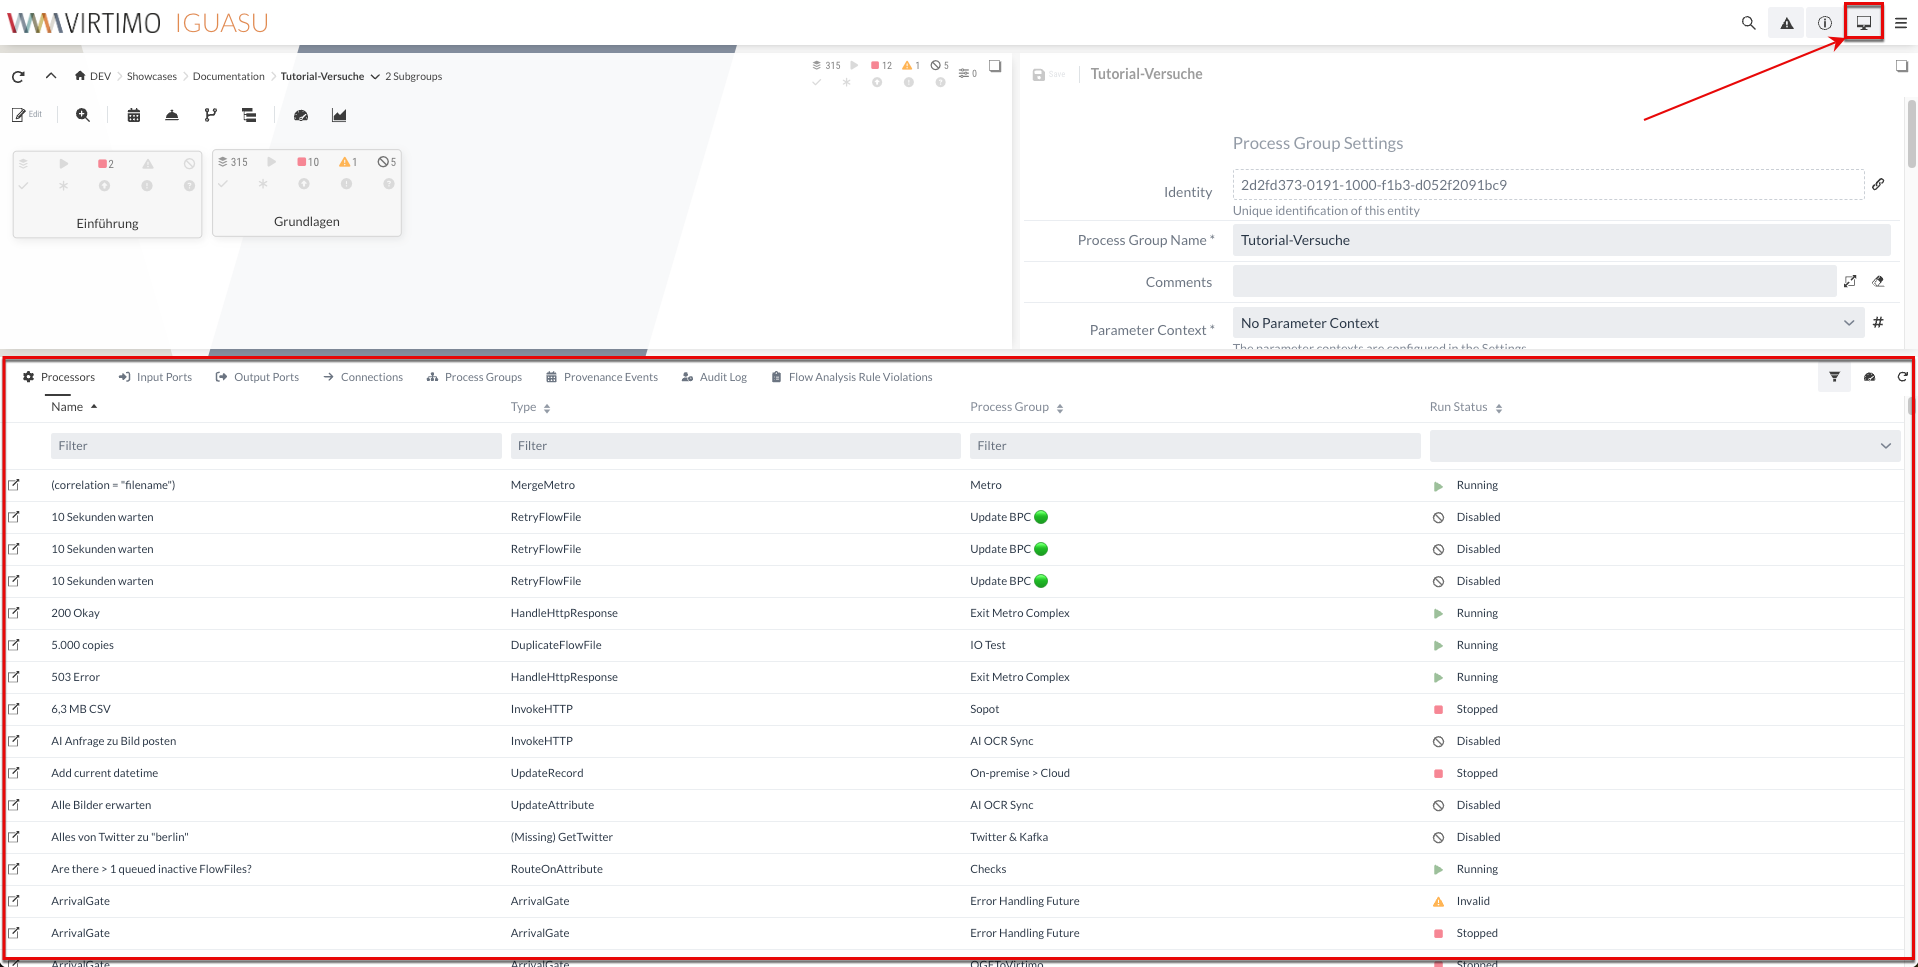Open the Run Status filter dropdown
The width and height of the screenshot is (1918, 967).
tap(1664, 446)
